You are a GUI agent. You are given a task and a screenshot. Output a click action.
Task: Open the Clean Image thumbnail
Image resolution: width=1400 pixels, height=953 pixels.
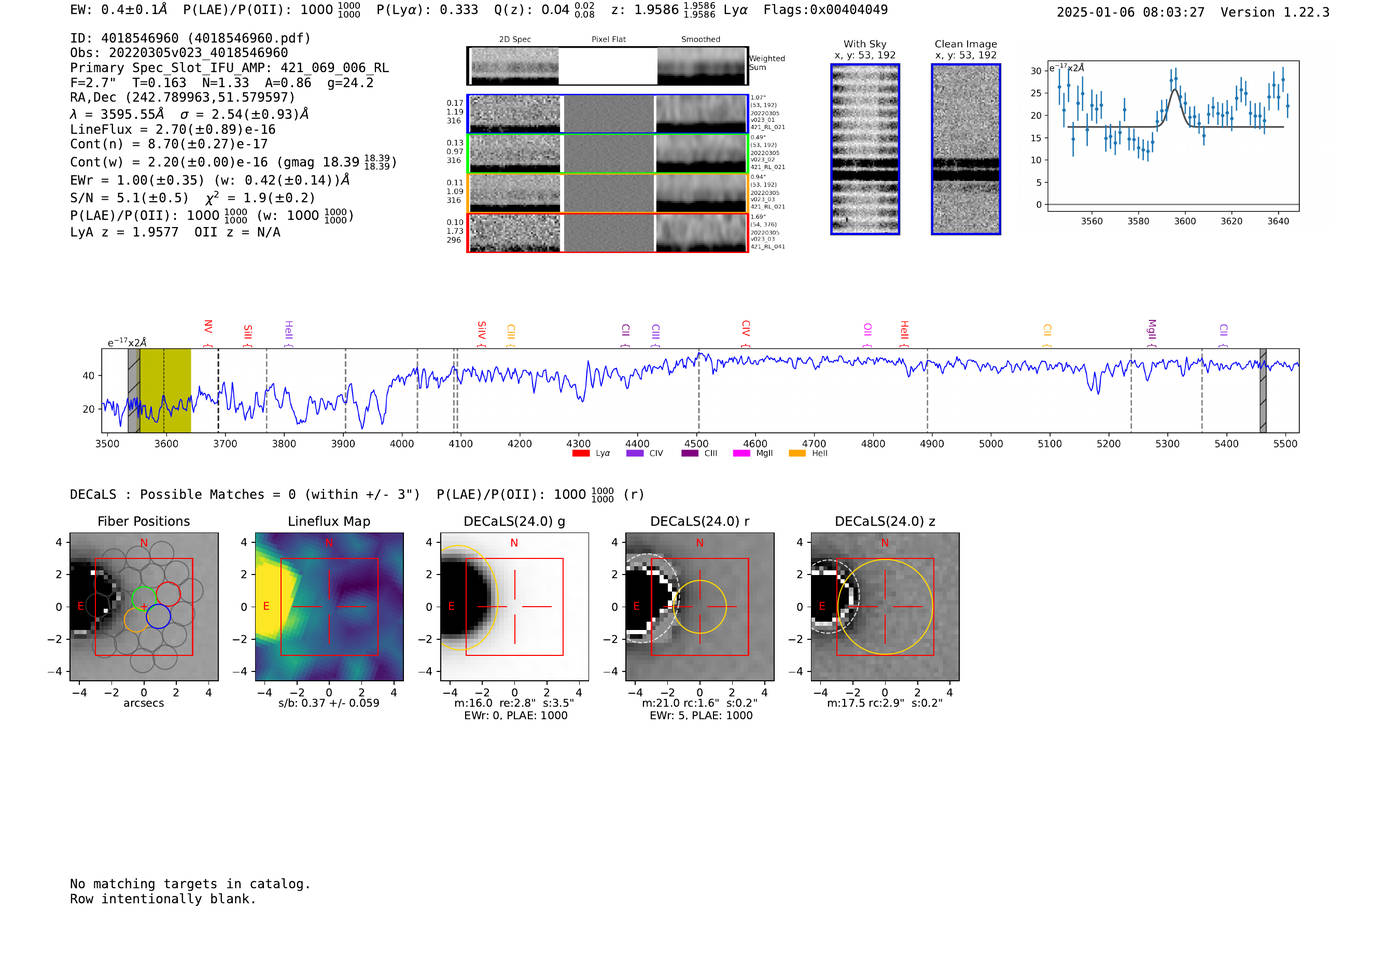(966, 149)
